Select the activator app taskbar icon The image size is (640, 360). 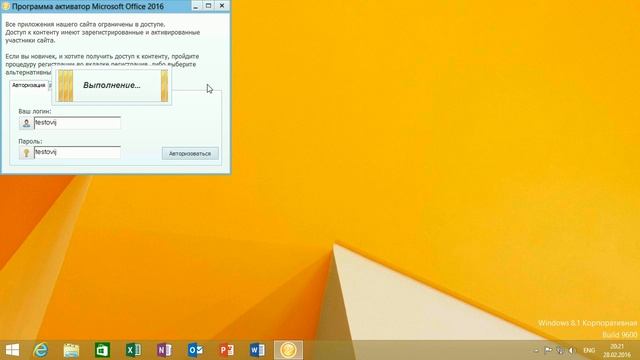coord(288,350)
